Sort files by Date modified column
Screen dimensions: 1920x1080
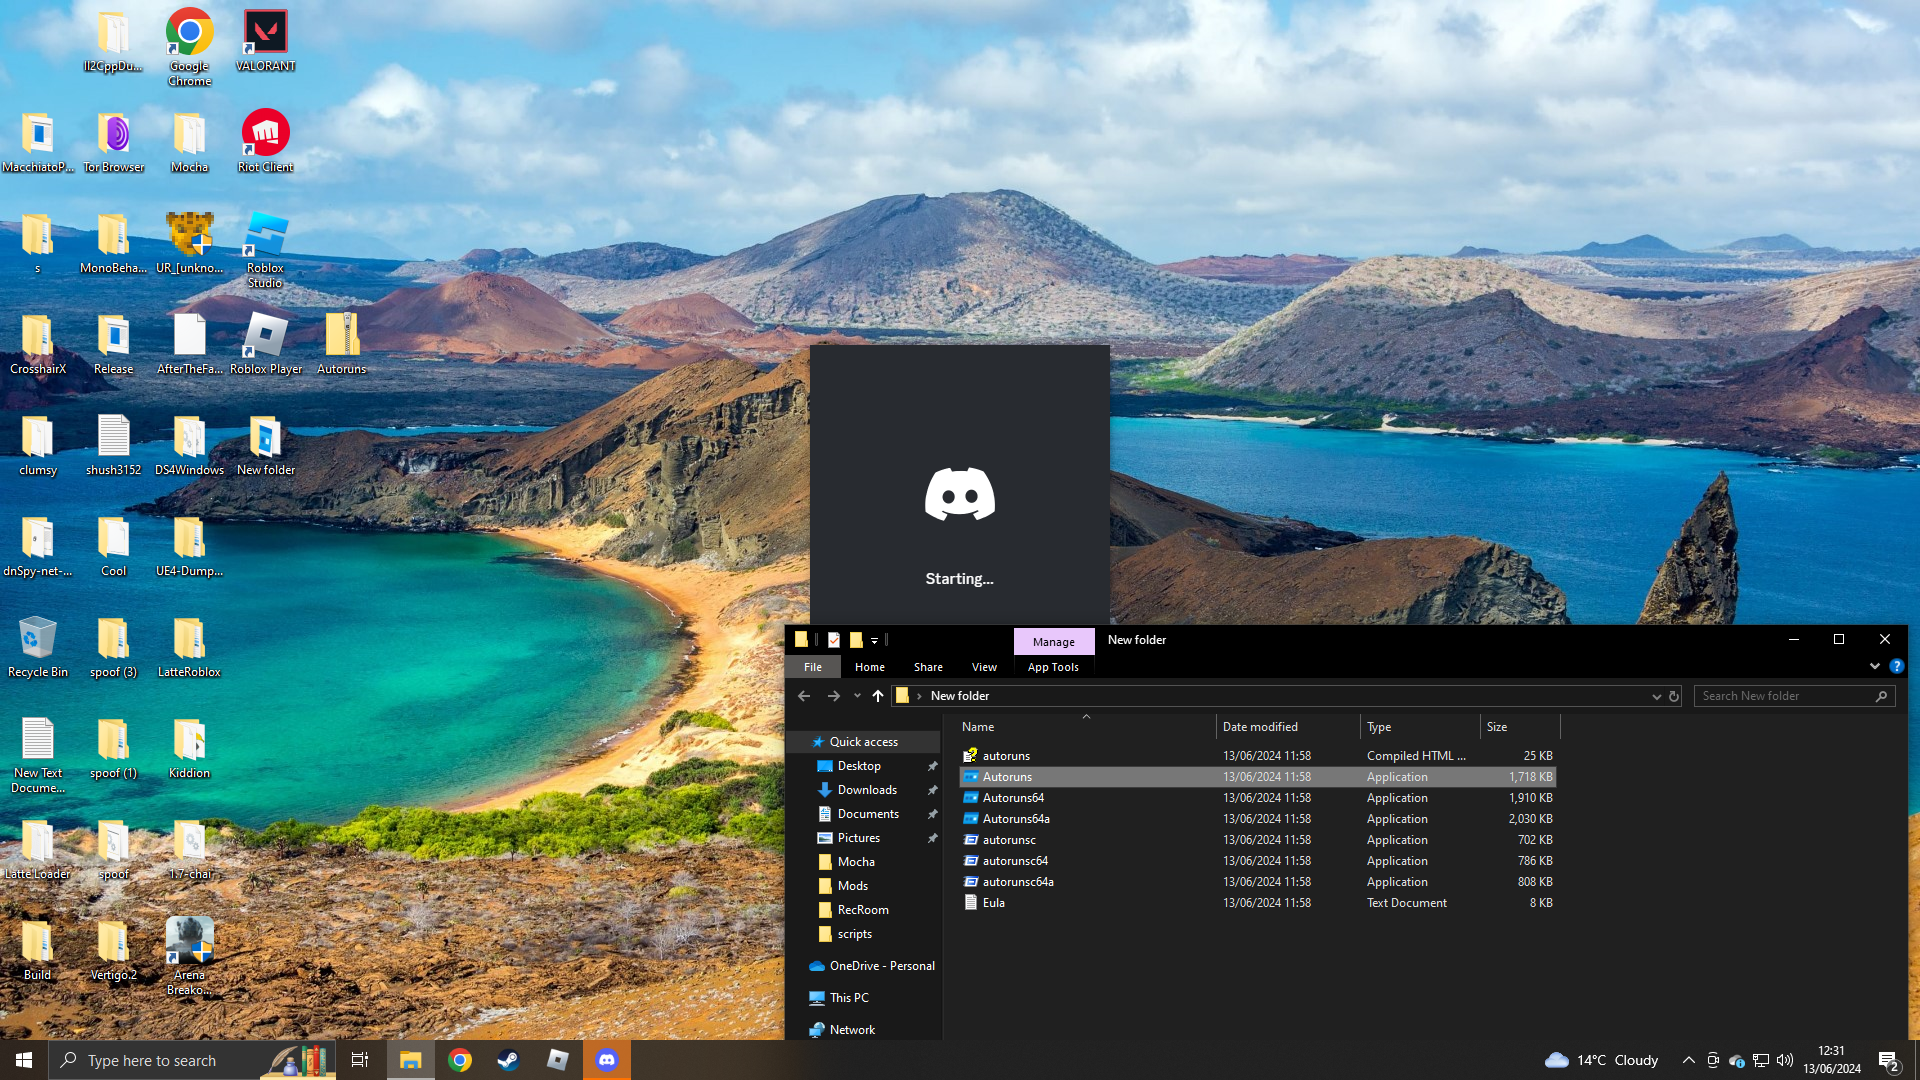pos(1260,727)
